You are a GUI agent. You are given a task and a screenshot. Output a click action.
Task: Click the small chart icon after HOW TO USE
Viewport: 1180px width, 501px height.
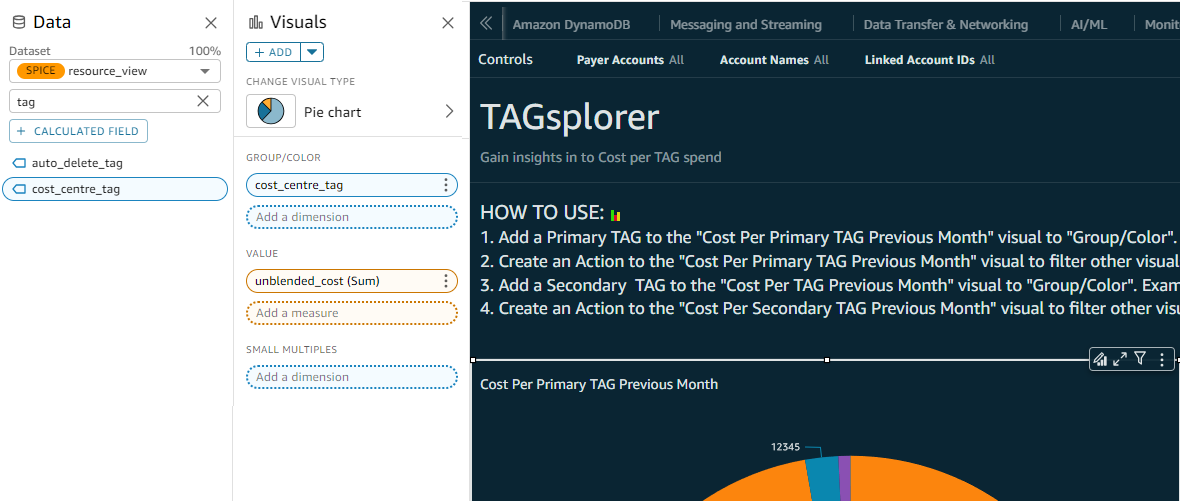click(x=616, y=215)
